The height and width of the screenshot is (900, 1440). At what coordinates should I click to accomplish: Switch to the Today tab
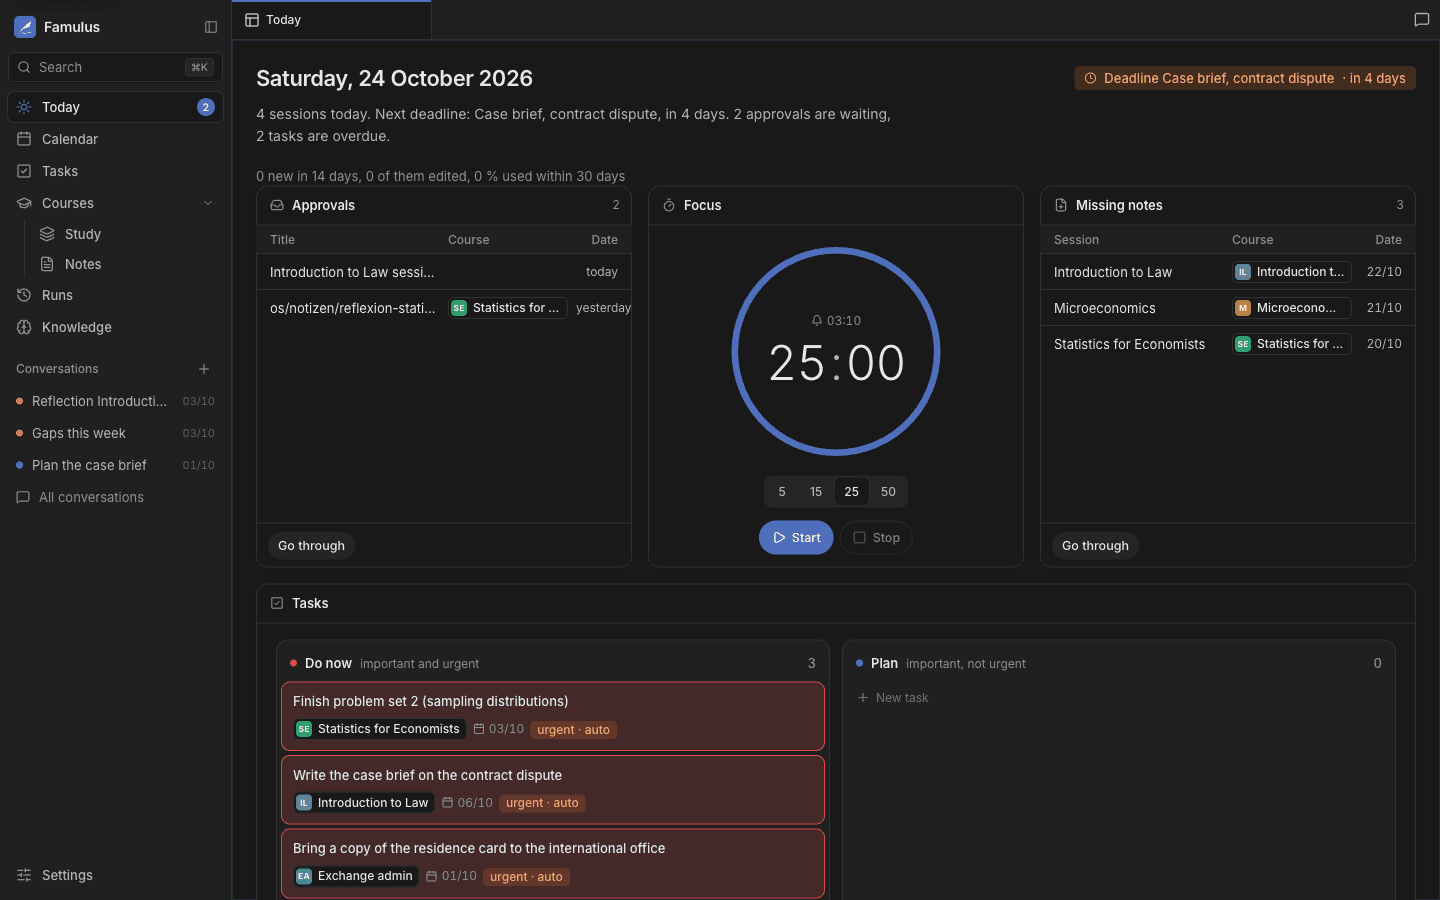(x=331, y=20)
